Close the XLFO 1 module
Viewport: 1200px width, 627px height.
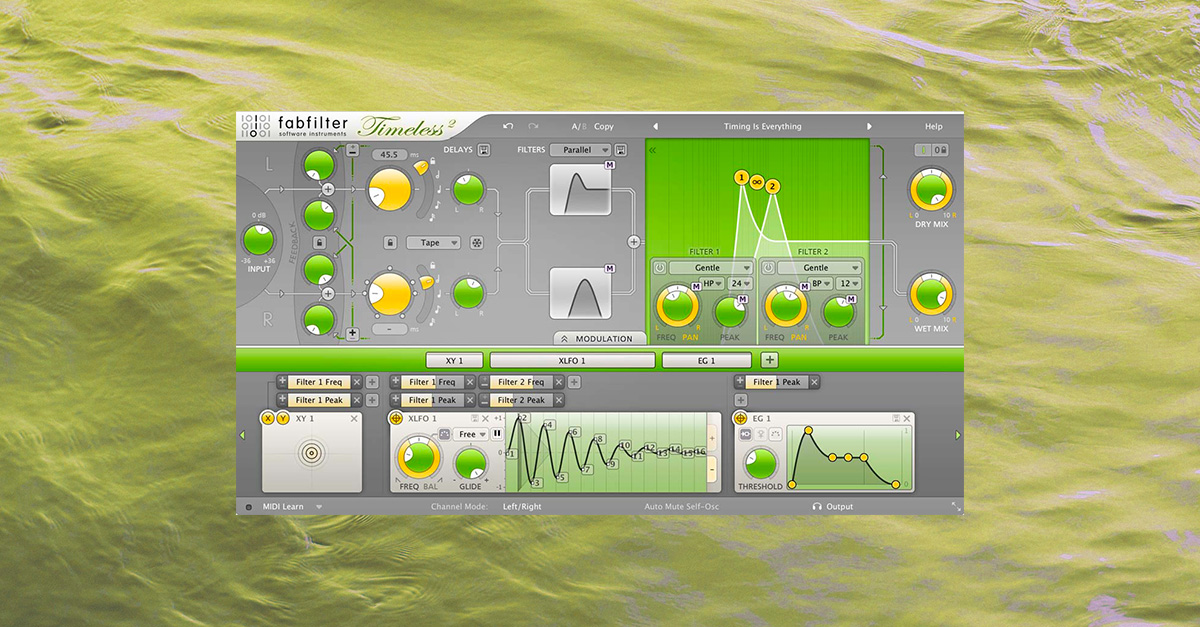click(x=486, y=418)
